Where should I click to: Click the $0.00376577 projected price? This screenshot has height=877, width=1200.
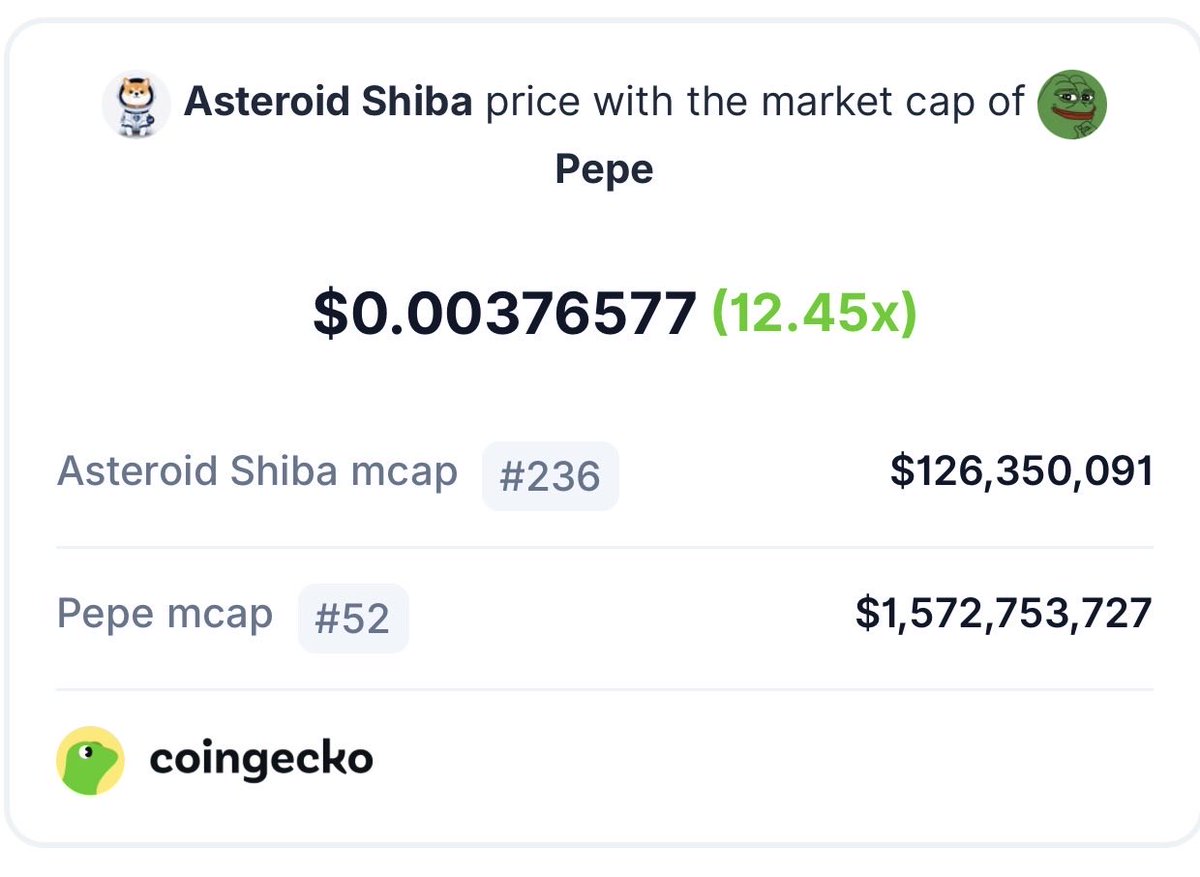[504, 314]
